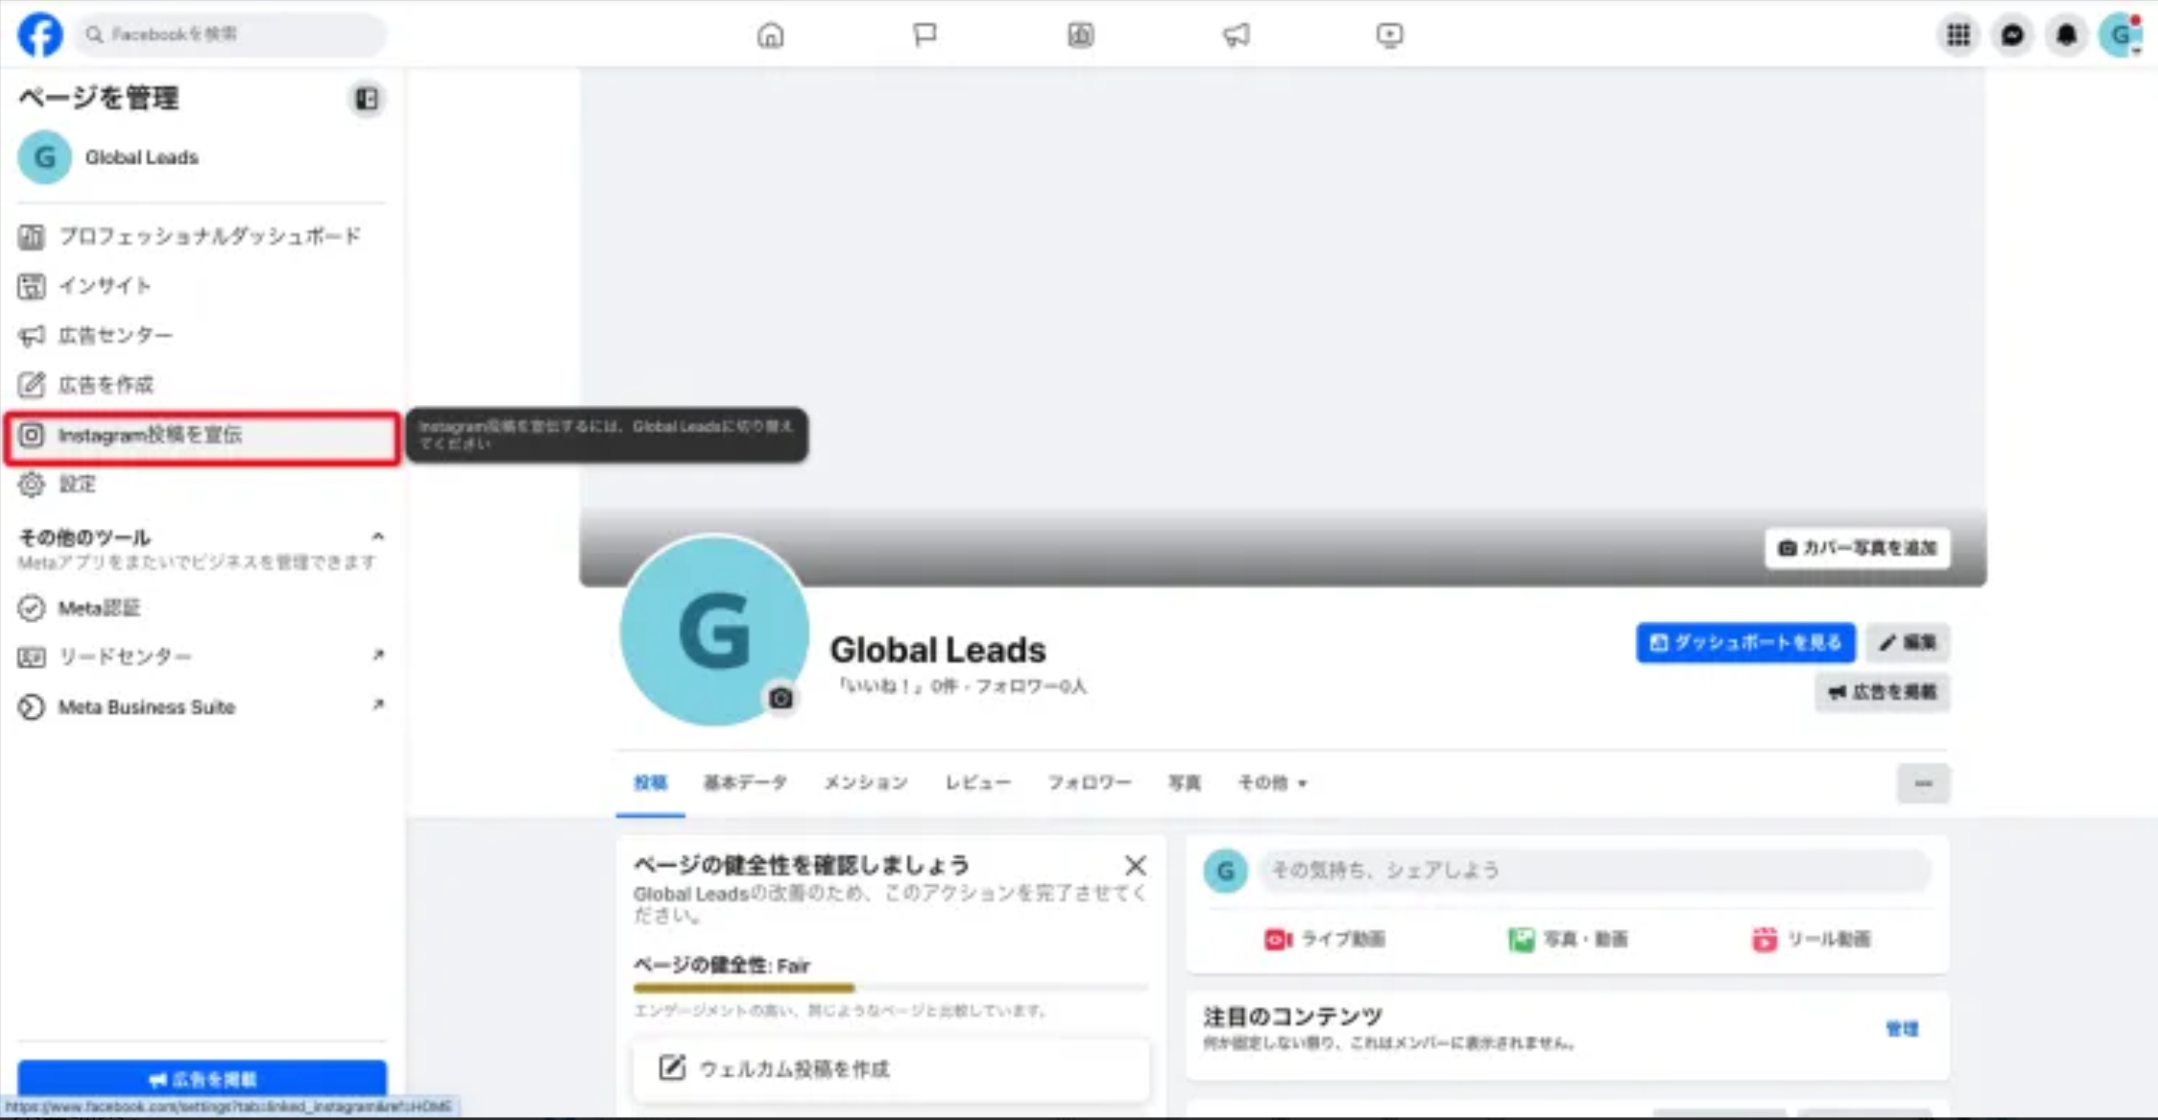Select Instagram投稿を宣伝 menu item

(202, 436)
